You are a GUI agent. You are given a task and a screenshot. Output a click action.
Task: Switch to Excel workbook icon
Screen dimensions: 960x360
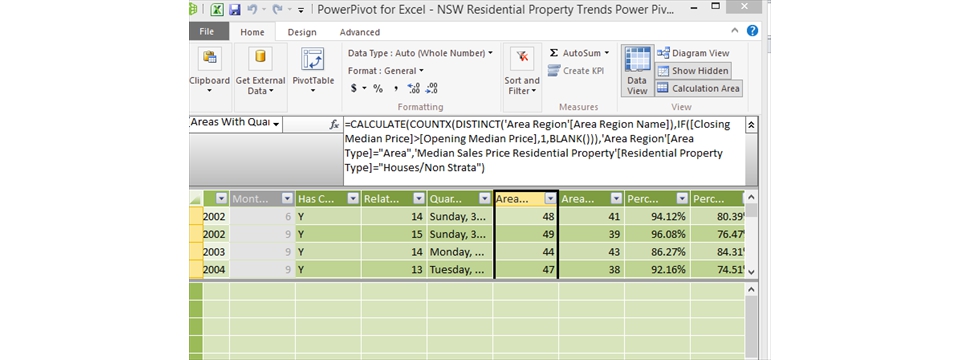tap(217, 10)
